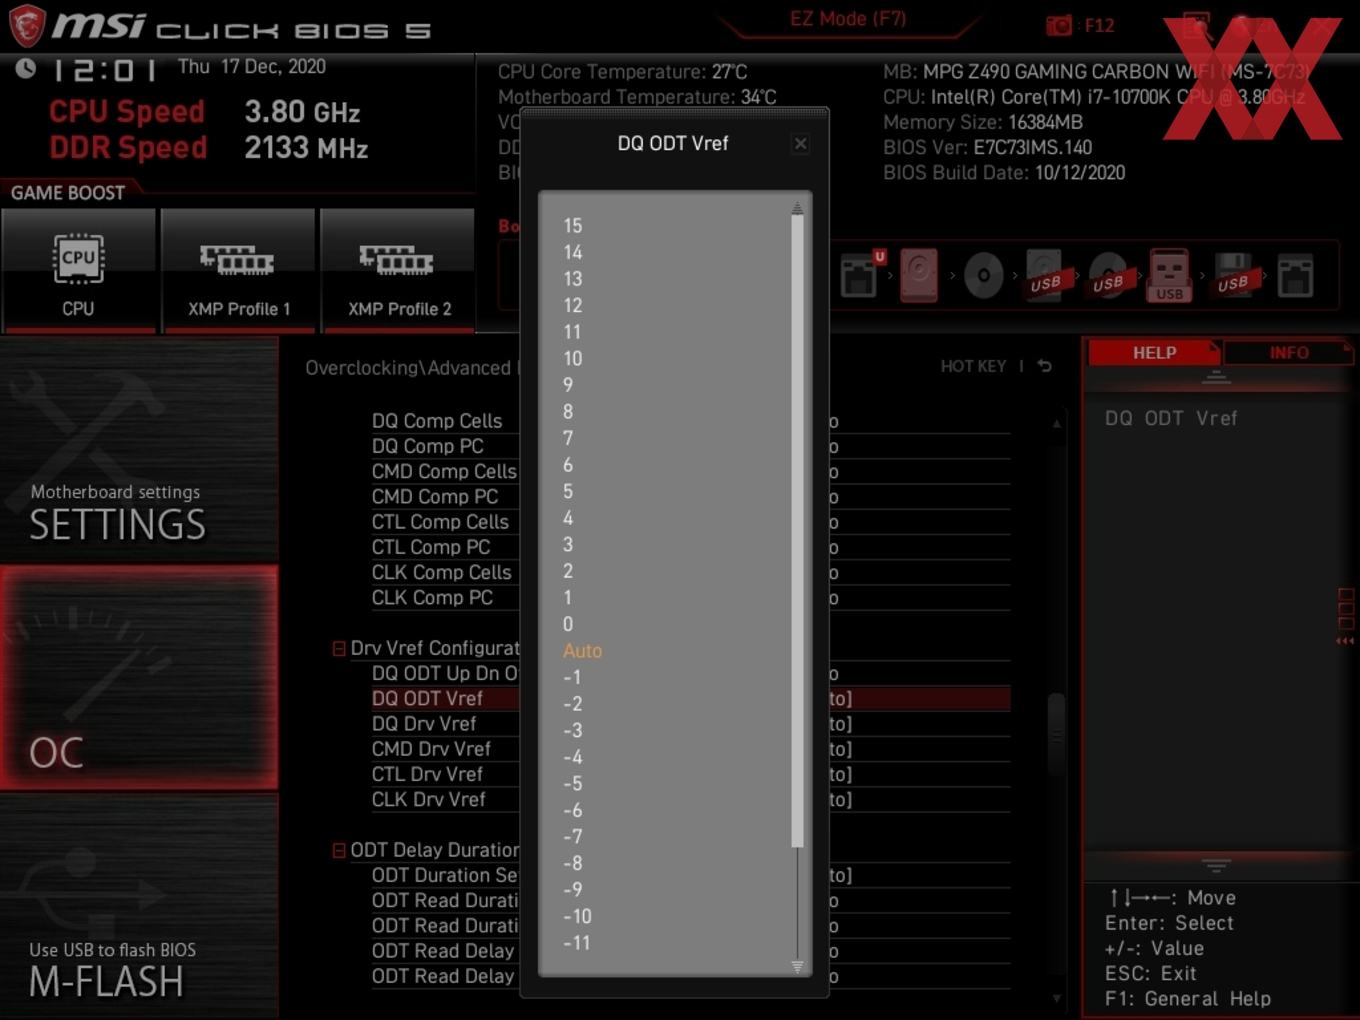Click the settings list scroll down arrow
Viewport: 1360px width, 1020px height.
tap(1057, 997)
